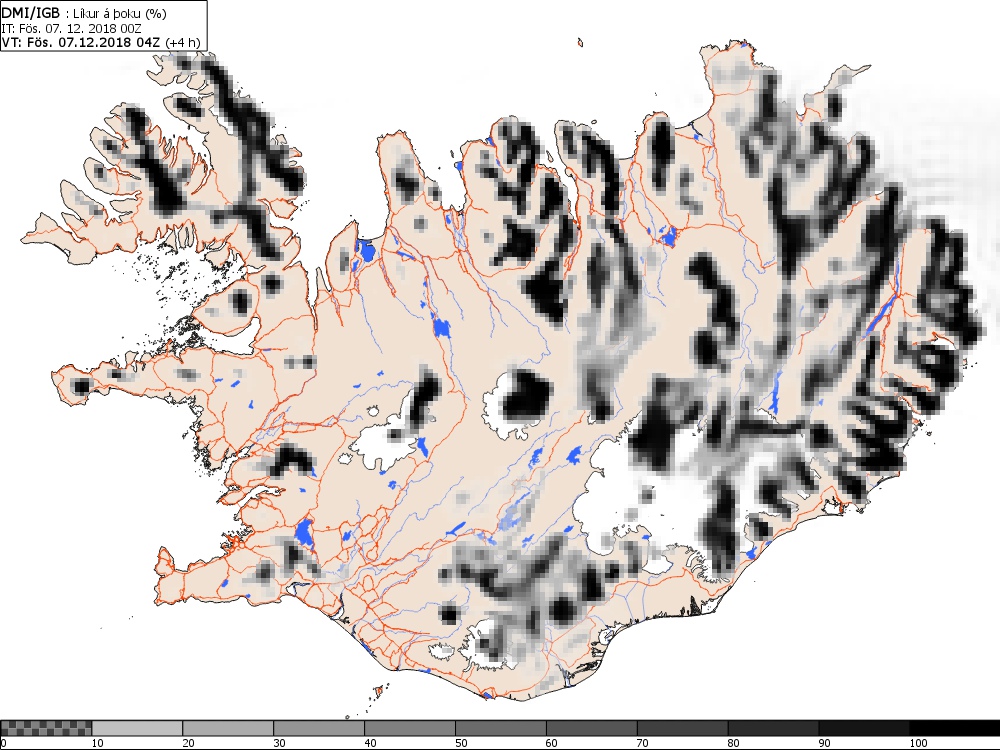Pick the solid black 100 legend swatch

[955, 728]
